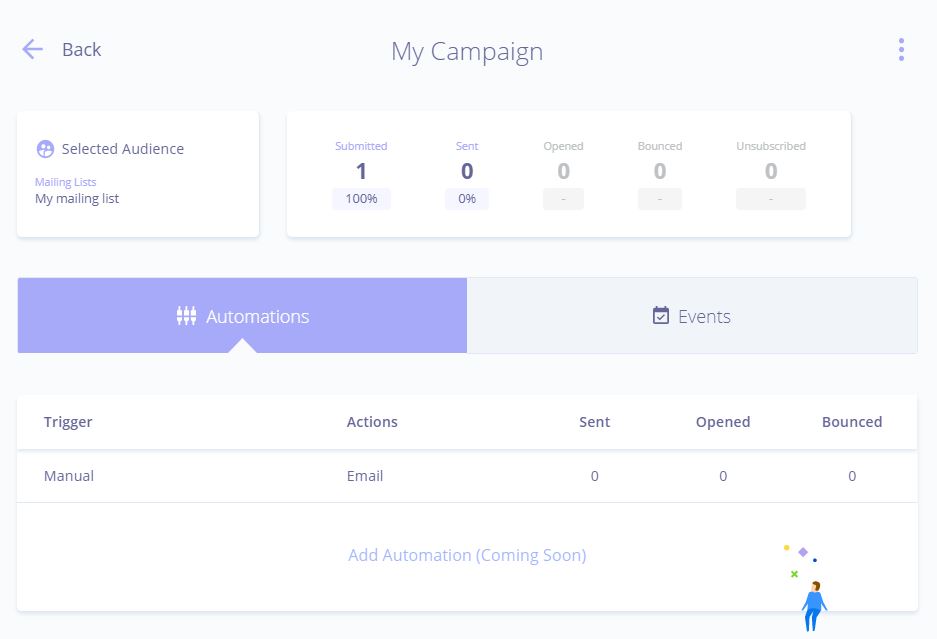Click the Opened count statistic
The image size is (937, 639).
click(564, 171)
